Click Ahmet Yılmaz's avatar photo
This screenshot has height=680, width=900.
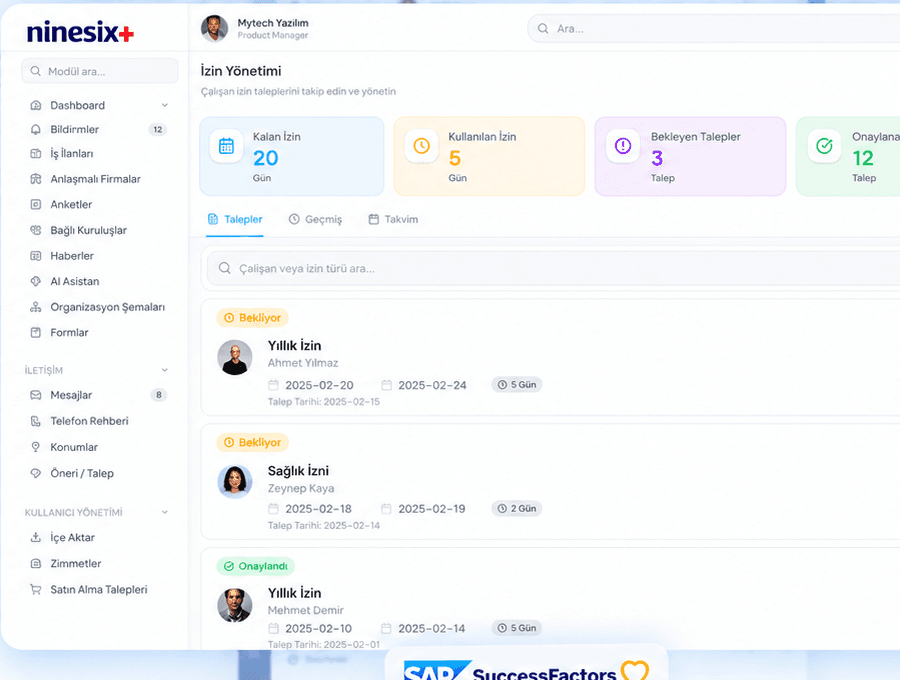point(235,358)
